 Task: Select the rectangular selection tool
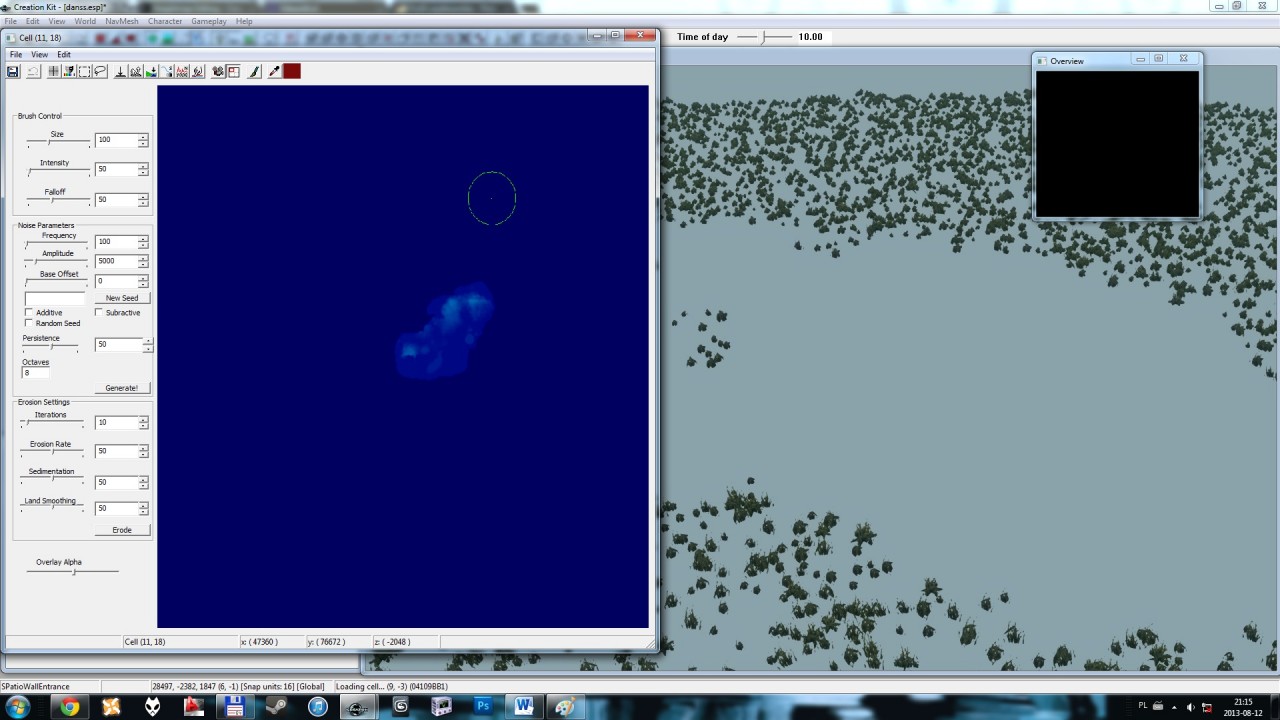[85, 71]
